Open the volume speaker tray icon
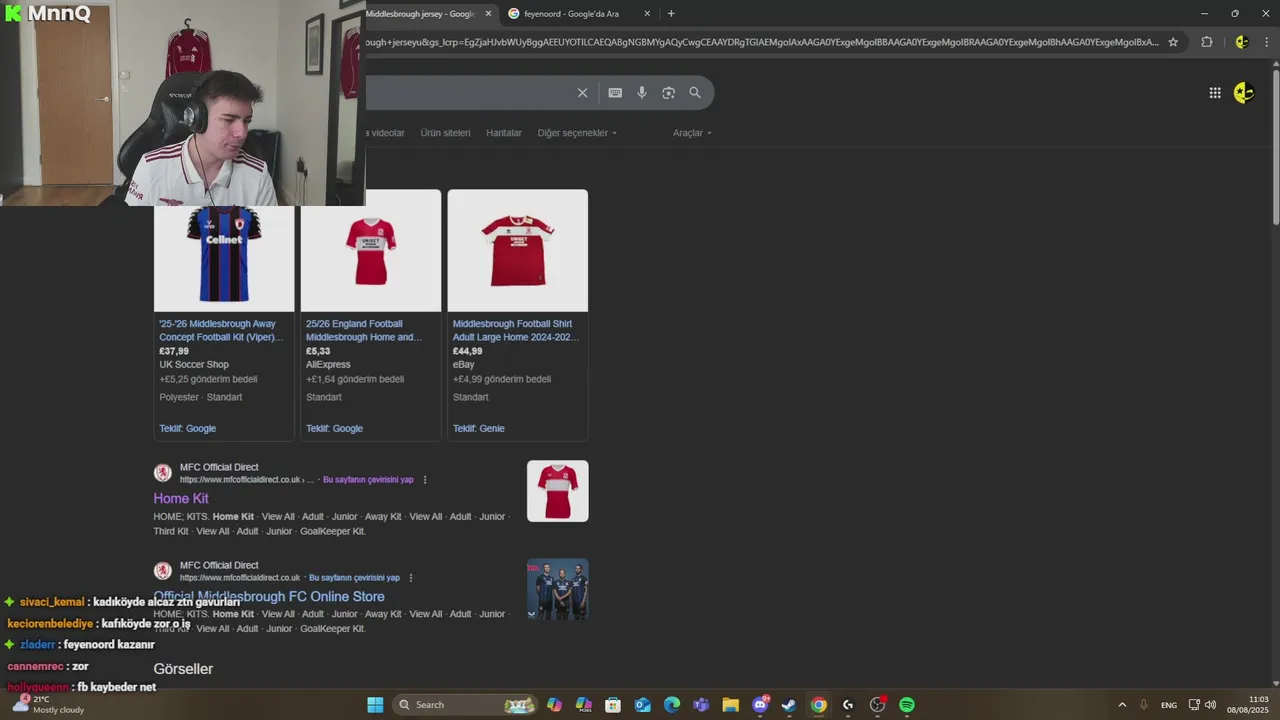Viewport: 1280px width, 720px height. click(1211, 705)
